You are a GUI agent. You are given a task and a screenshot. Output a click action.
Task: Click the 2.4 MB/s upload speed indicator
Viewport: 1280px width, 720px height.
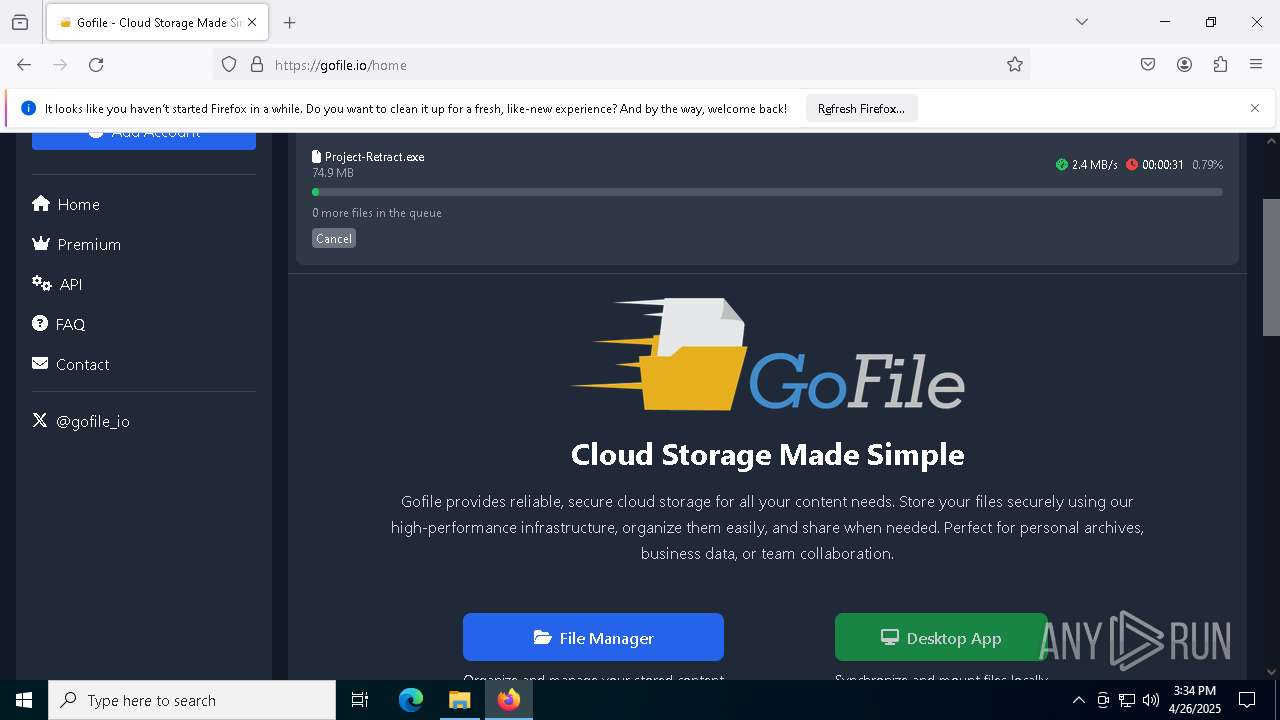click(1087, 165)
